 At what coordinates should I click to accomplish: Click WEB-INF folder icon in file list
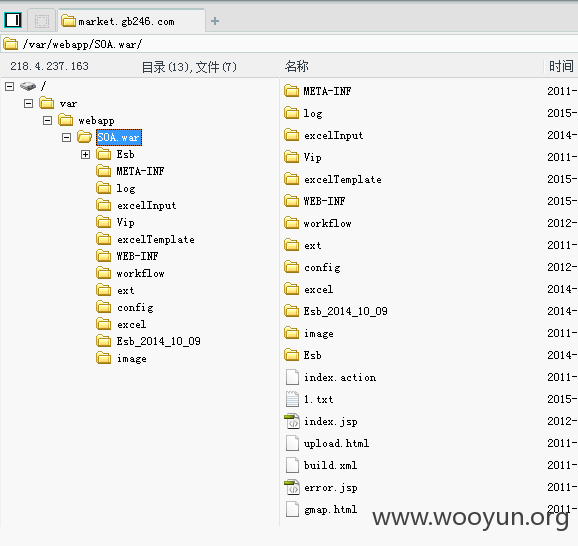[x=292, y=201]
